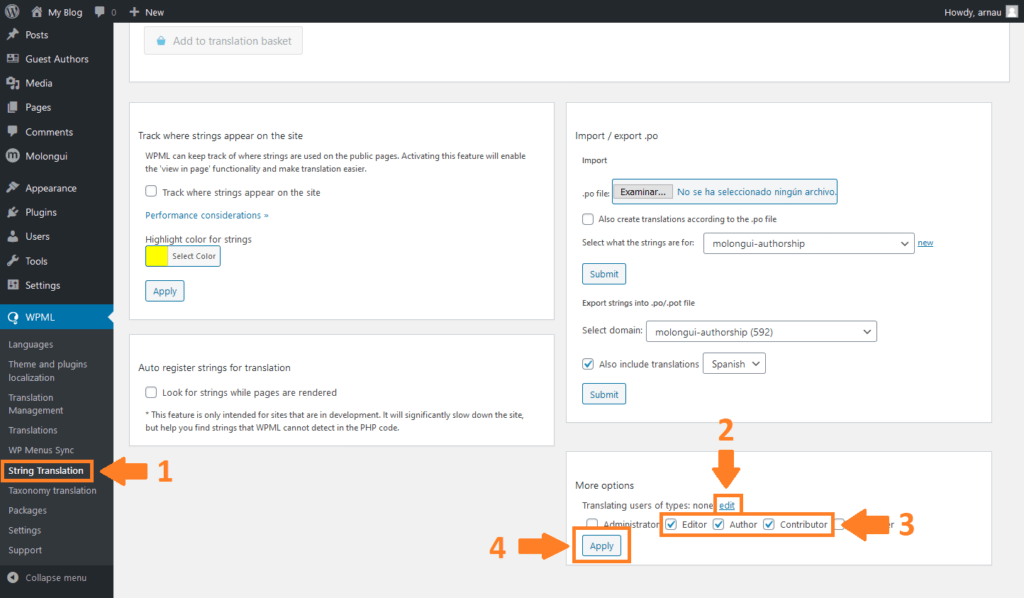1024x598 pixels.
Task: Click New in the admin bar
Action: [155, 12]
